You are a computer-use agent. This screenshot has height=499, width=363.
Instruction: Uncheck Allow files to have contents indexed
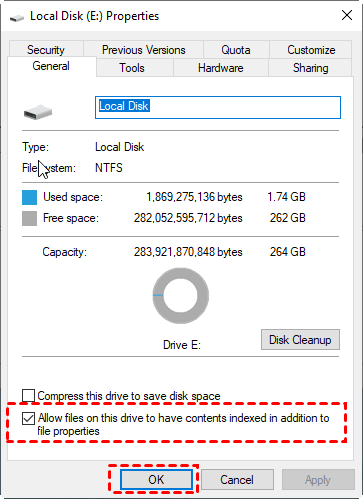click(28, 418)
